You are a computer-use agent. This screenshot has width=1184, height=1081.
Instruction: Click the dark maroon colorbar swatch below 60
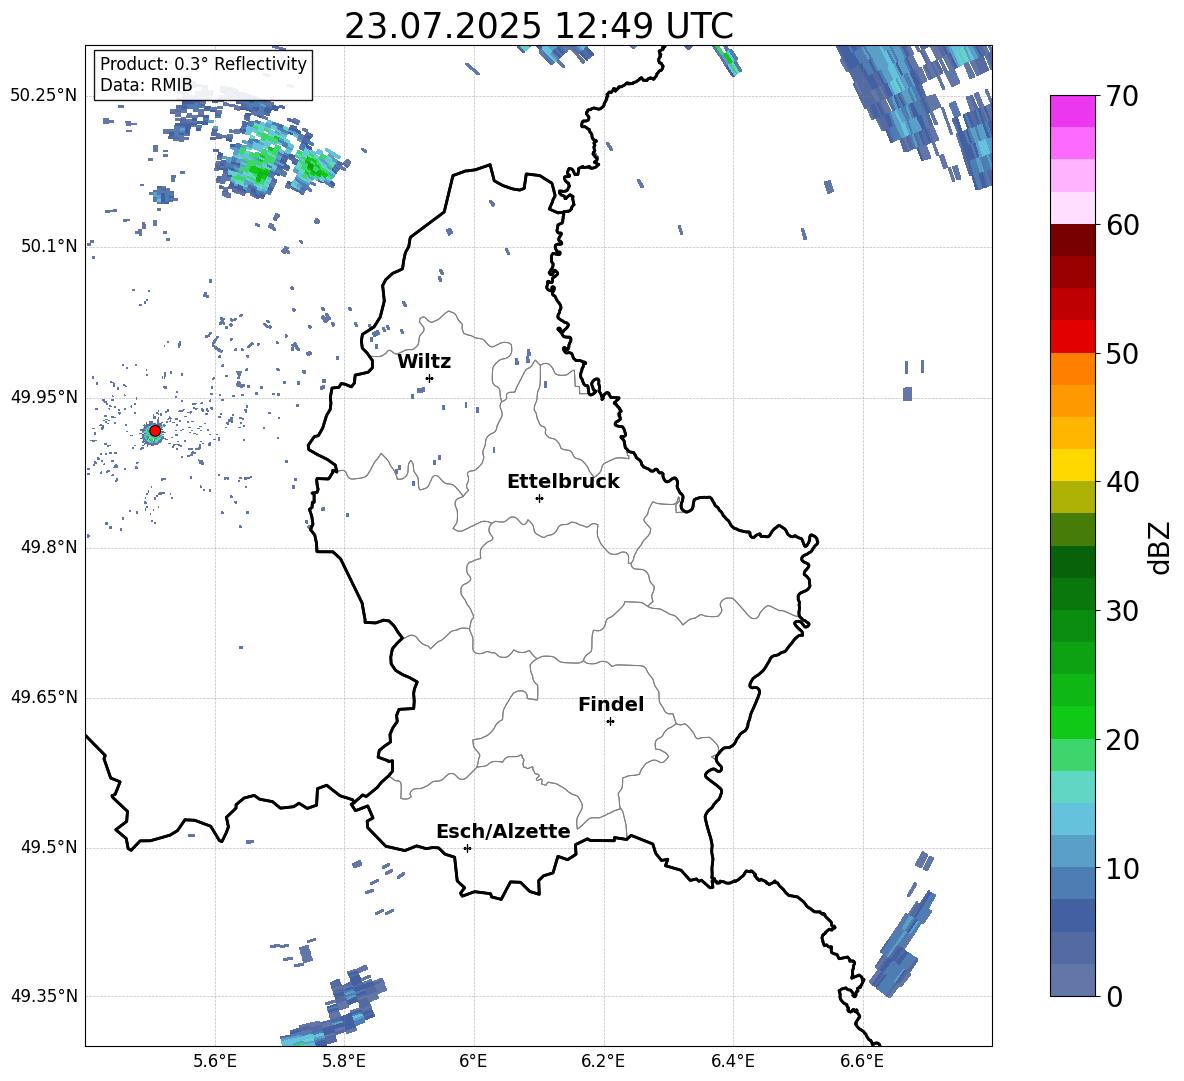(x=1073, y=240)
